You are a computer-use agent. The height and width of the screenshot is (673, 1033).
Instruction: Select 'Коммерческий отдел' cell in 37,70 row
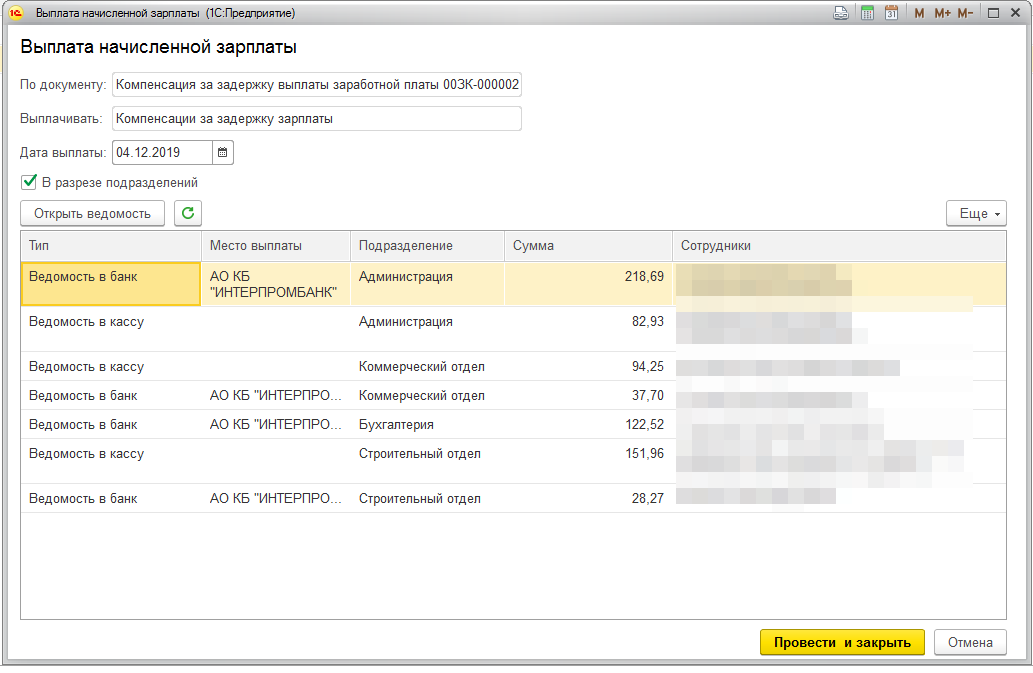tap(428, 395)
